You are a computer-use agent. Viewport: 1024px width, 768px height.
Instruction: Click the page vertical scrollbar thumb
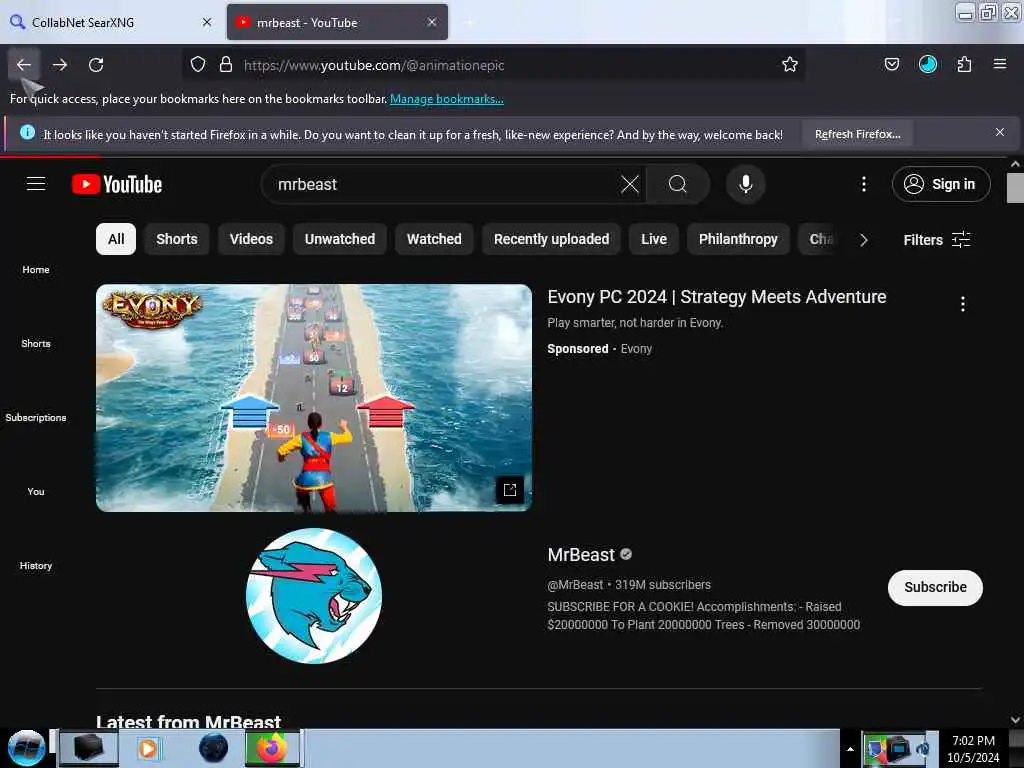pyautogui.click(x=1015, y=188)
